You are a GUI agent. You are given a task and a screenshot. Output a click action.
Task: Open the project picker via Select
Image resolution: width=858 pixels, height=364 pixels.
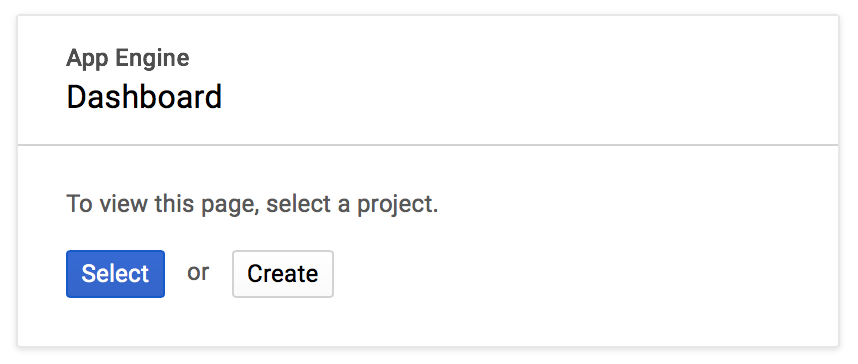point(115,274)
